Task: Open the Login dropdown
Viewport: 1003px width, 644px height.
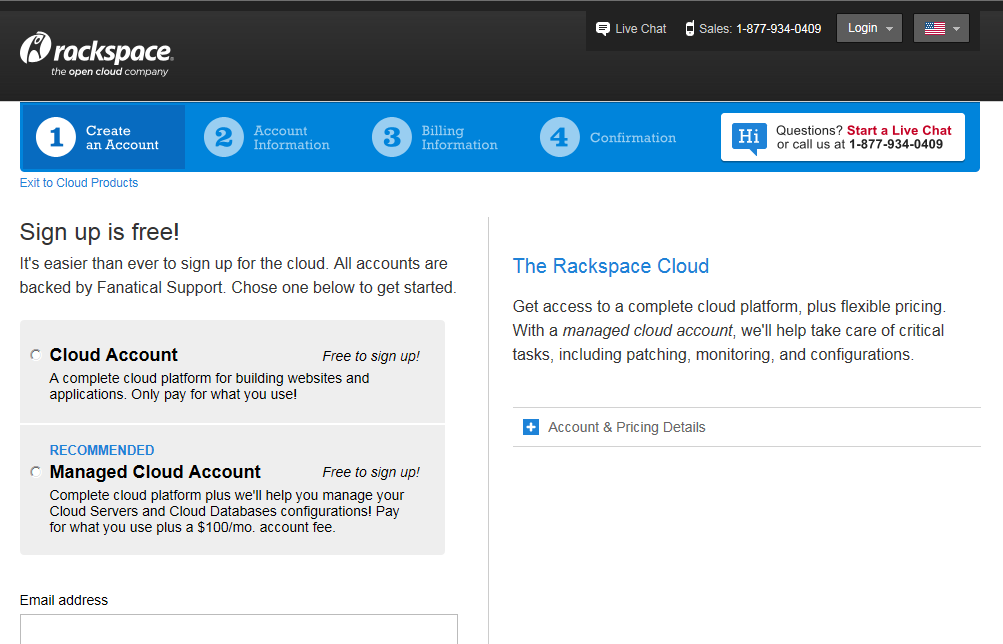Action: (x=869, y=28)
